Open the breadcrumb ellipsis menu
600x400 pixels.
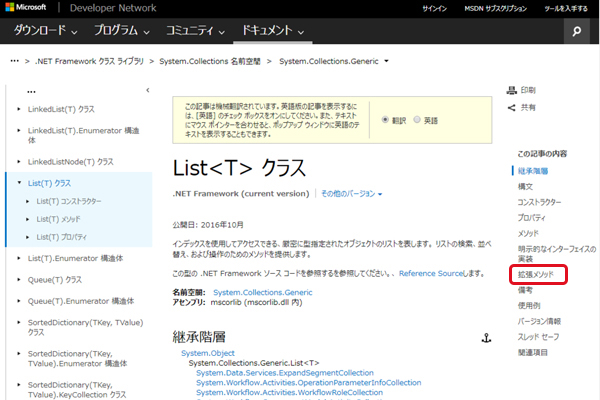click(x=15, y=61)
